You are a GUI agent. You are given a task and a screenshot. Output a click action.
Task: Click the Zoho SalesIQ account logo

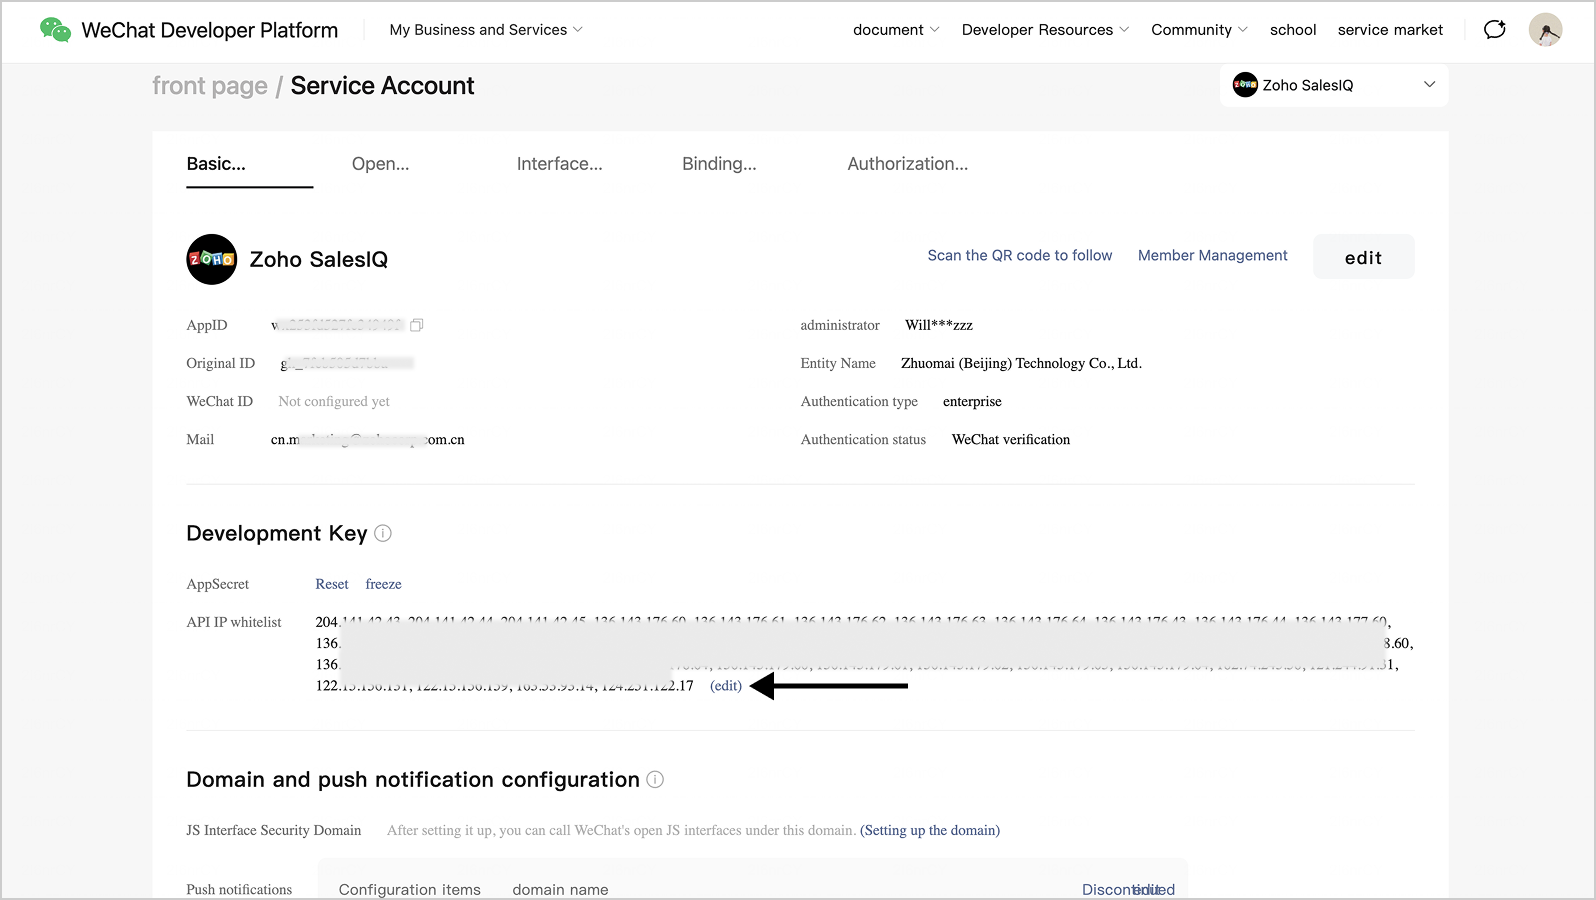(212, 260)
